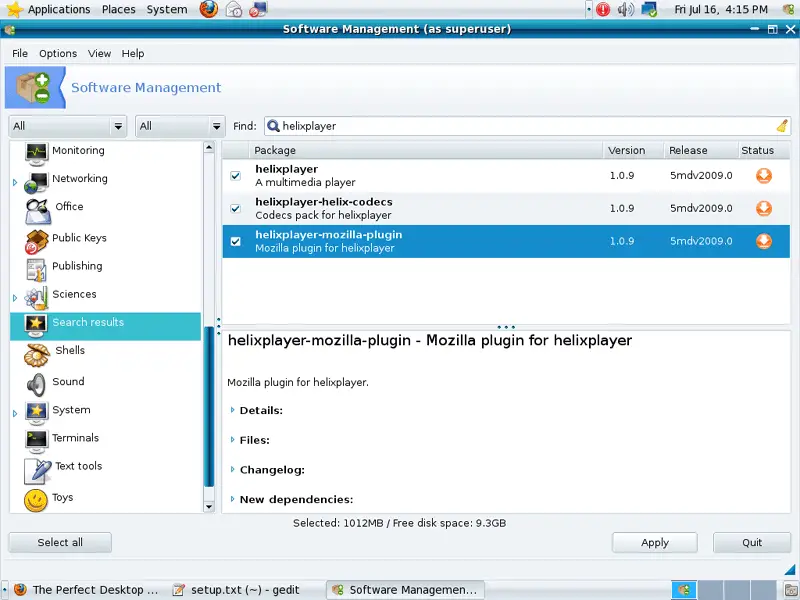Open the mail launcher icon in top panel
Image resolution: width=800 pixels, height=600 pixels.
(x=234, y=9)
